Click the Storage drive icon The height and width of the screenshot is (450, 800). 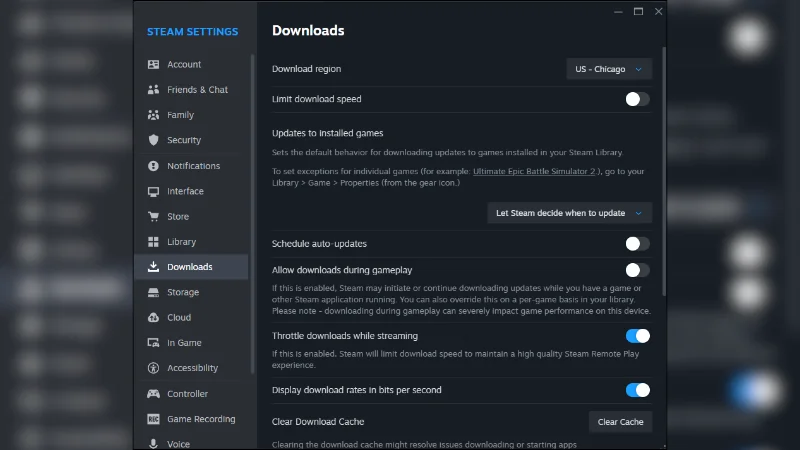click(153, 292)
